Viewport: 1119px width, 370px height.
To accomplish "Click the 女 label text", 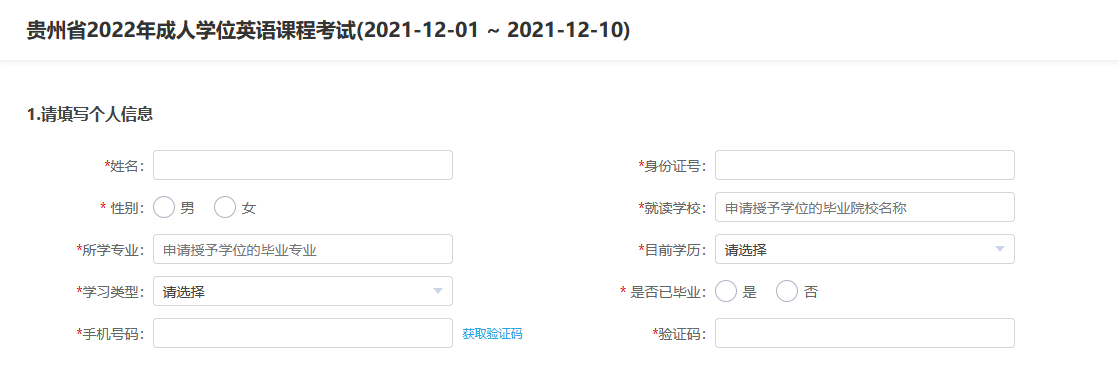I will [x=248, y=209].
